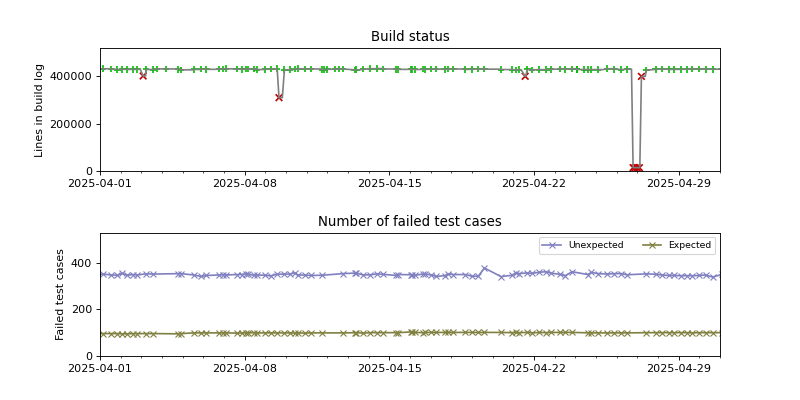Click the red failure marker near 2025-04-10
The height and width of the screenshot is (400, 800).
click(279, 97)
